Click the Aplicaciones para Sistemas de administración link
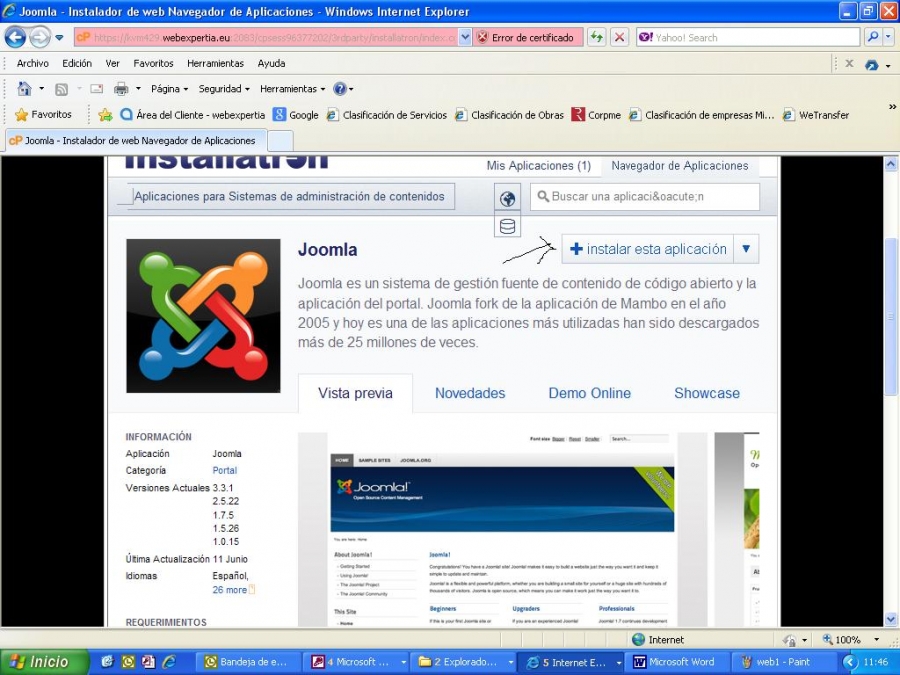The image size is (900, 675). pyautogui.click(x=289, y=196)
